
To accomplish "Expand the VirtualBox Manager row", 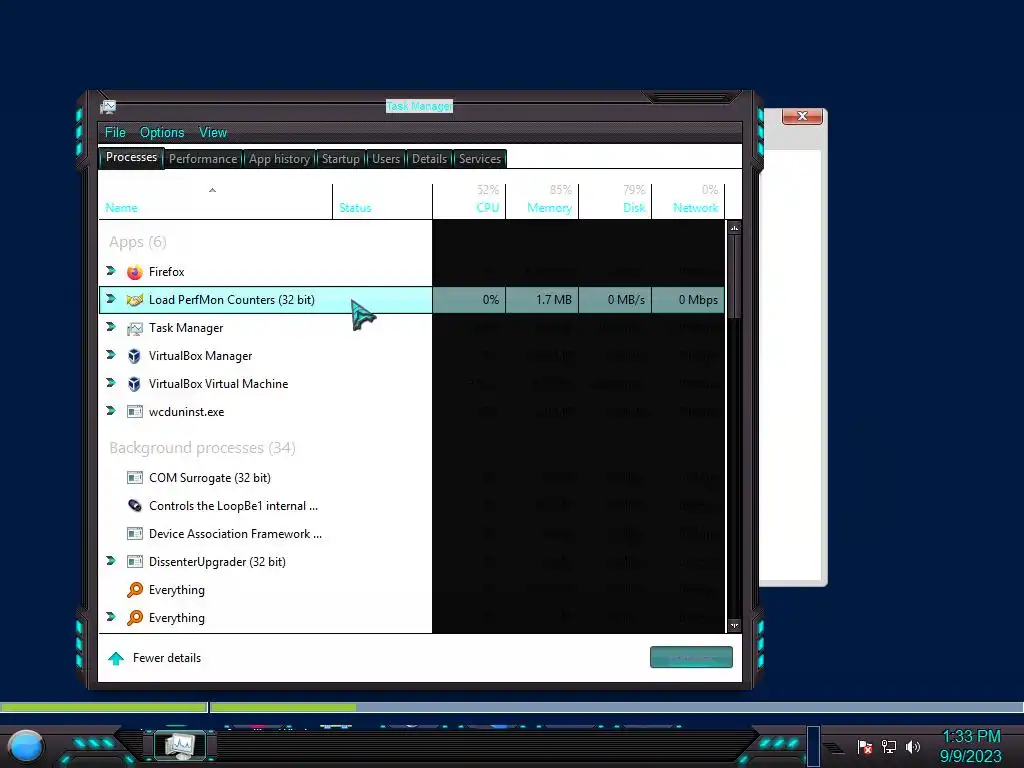I will coord(111,355).
